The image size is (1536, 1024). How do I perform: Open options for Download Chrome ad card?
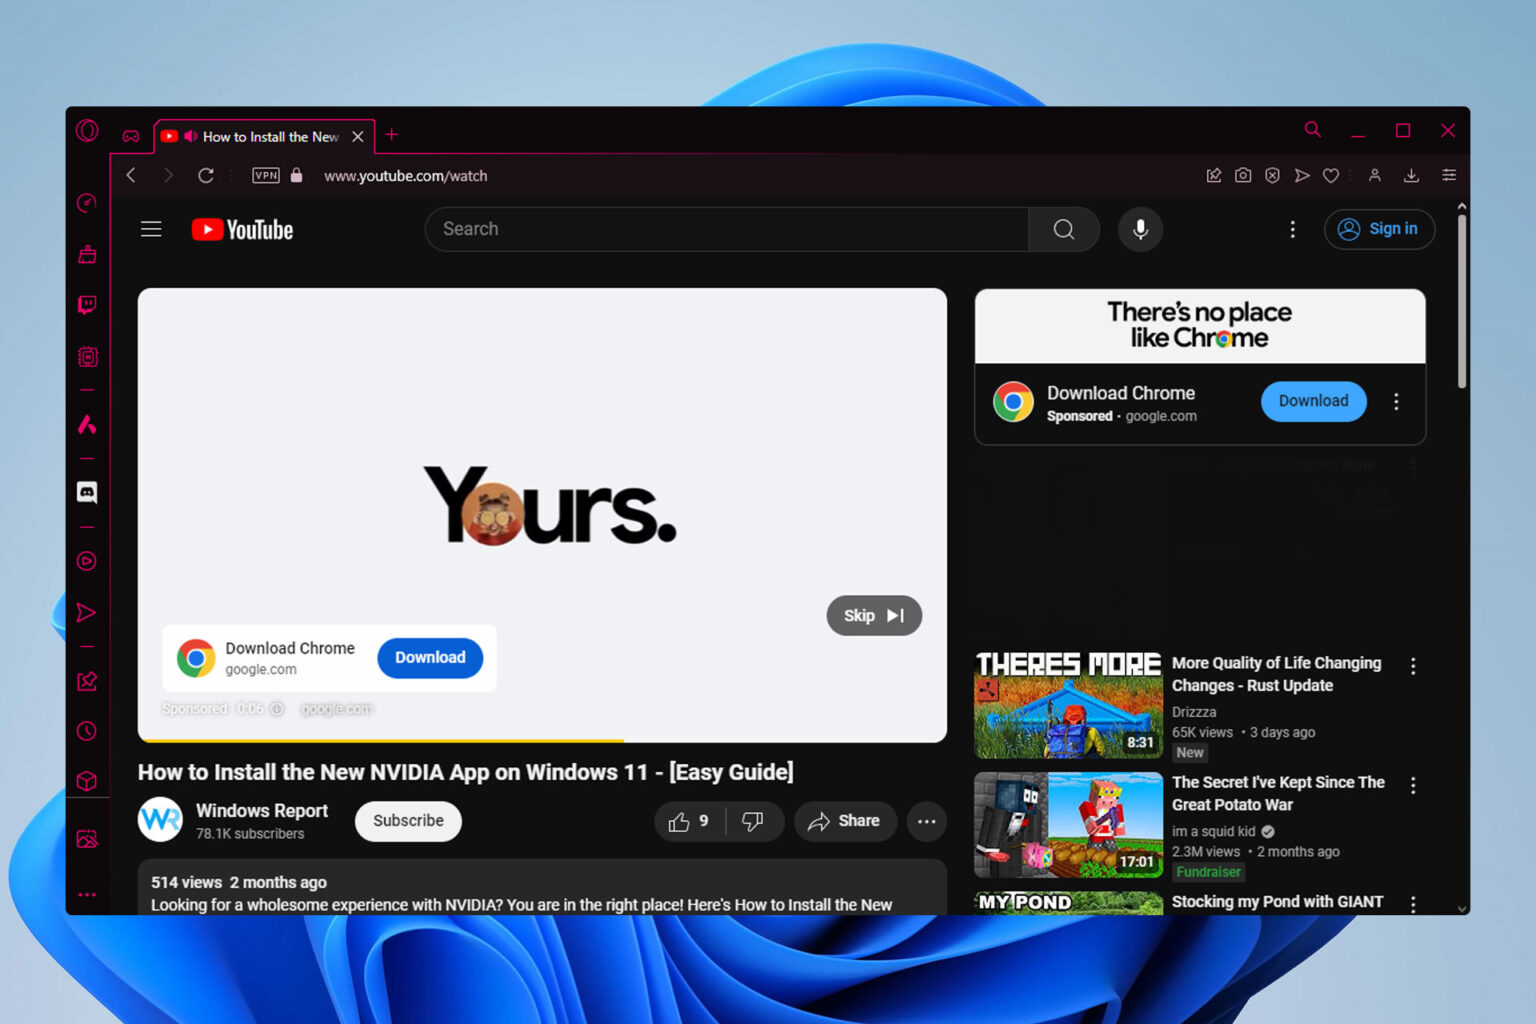(1396, 402)
